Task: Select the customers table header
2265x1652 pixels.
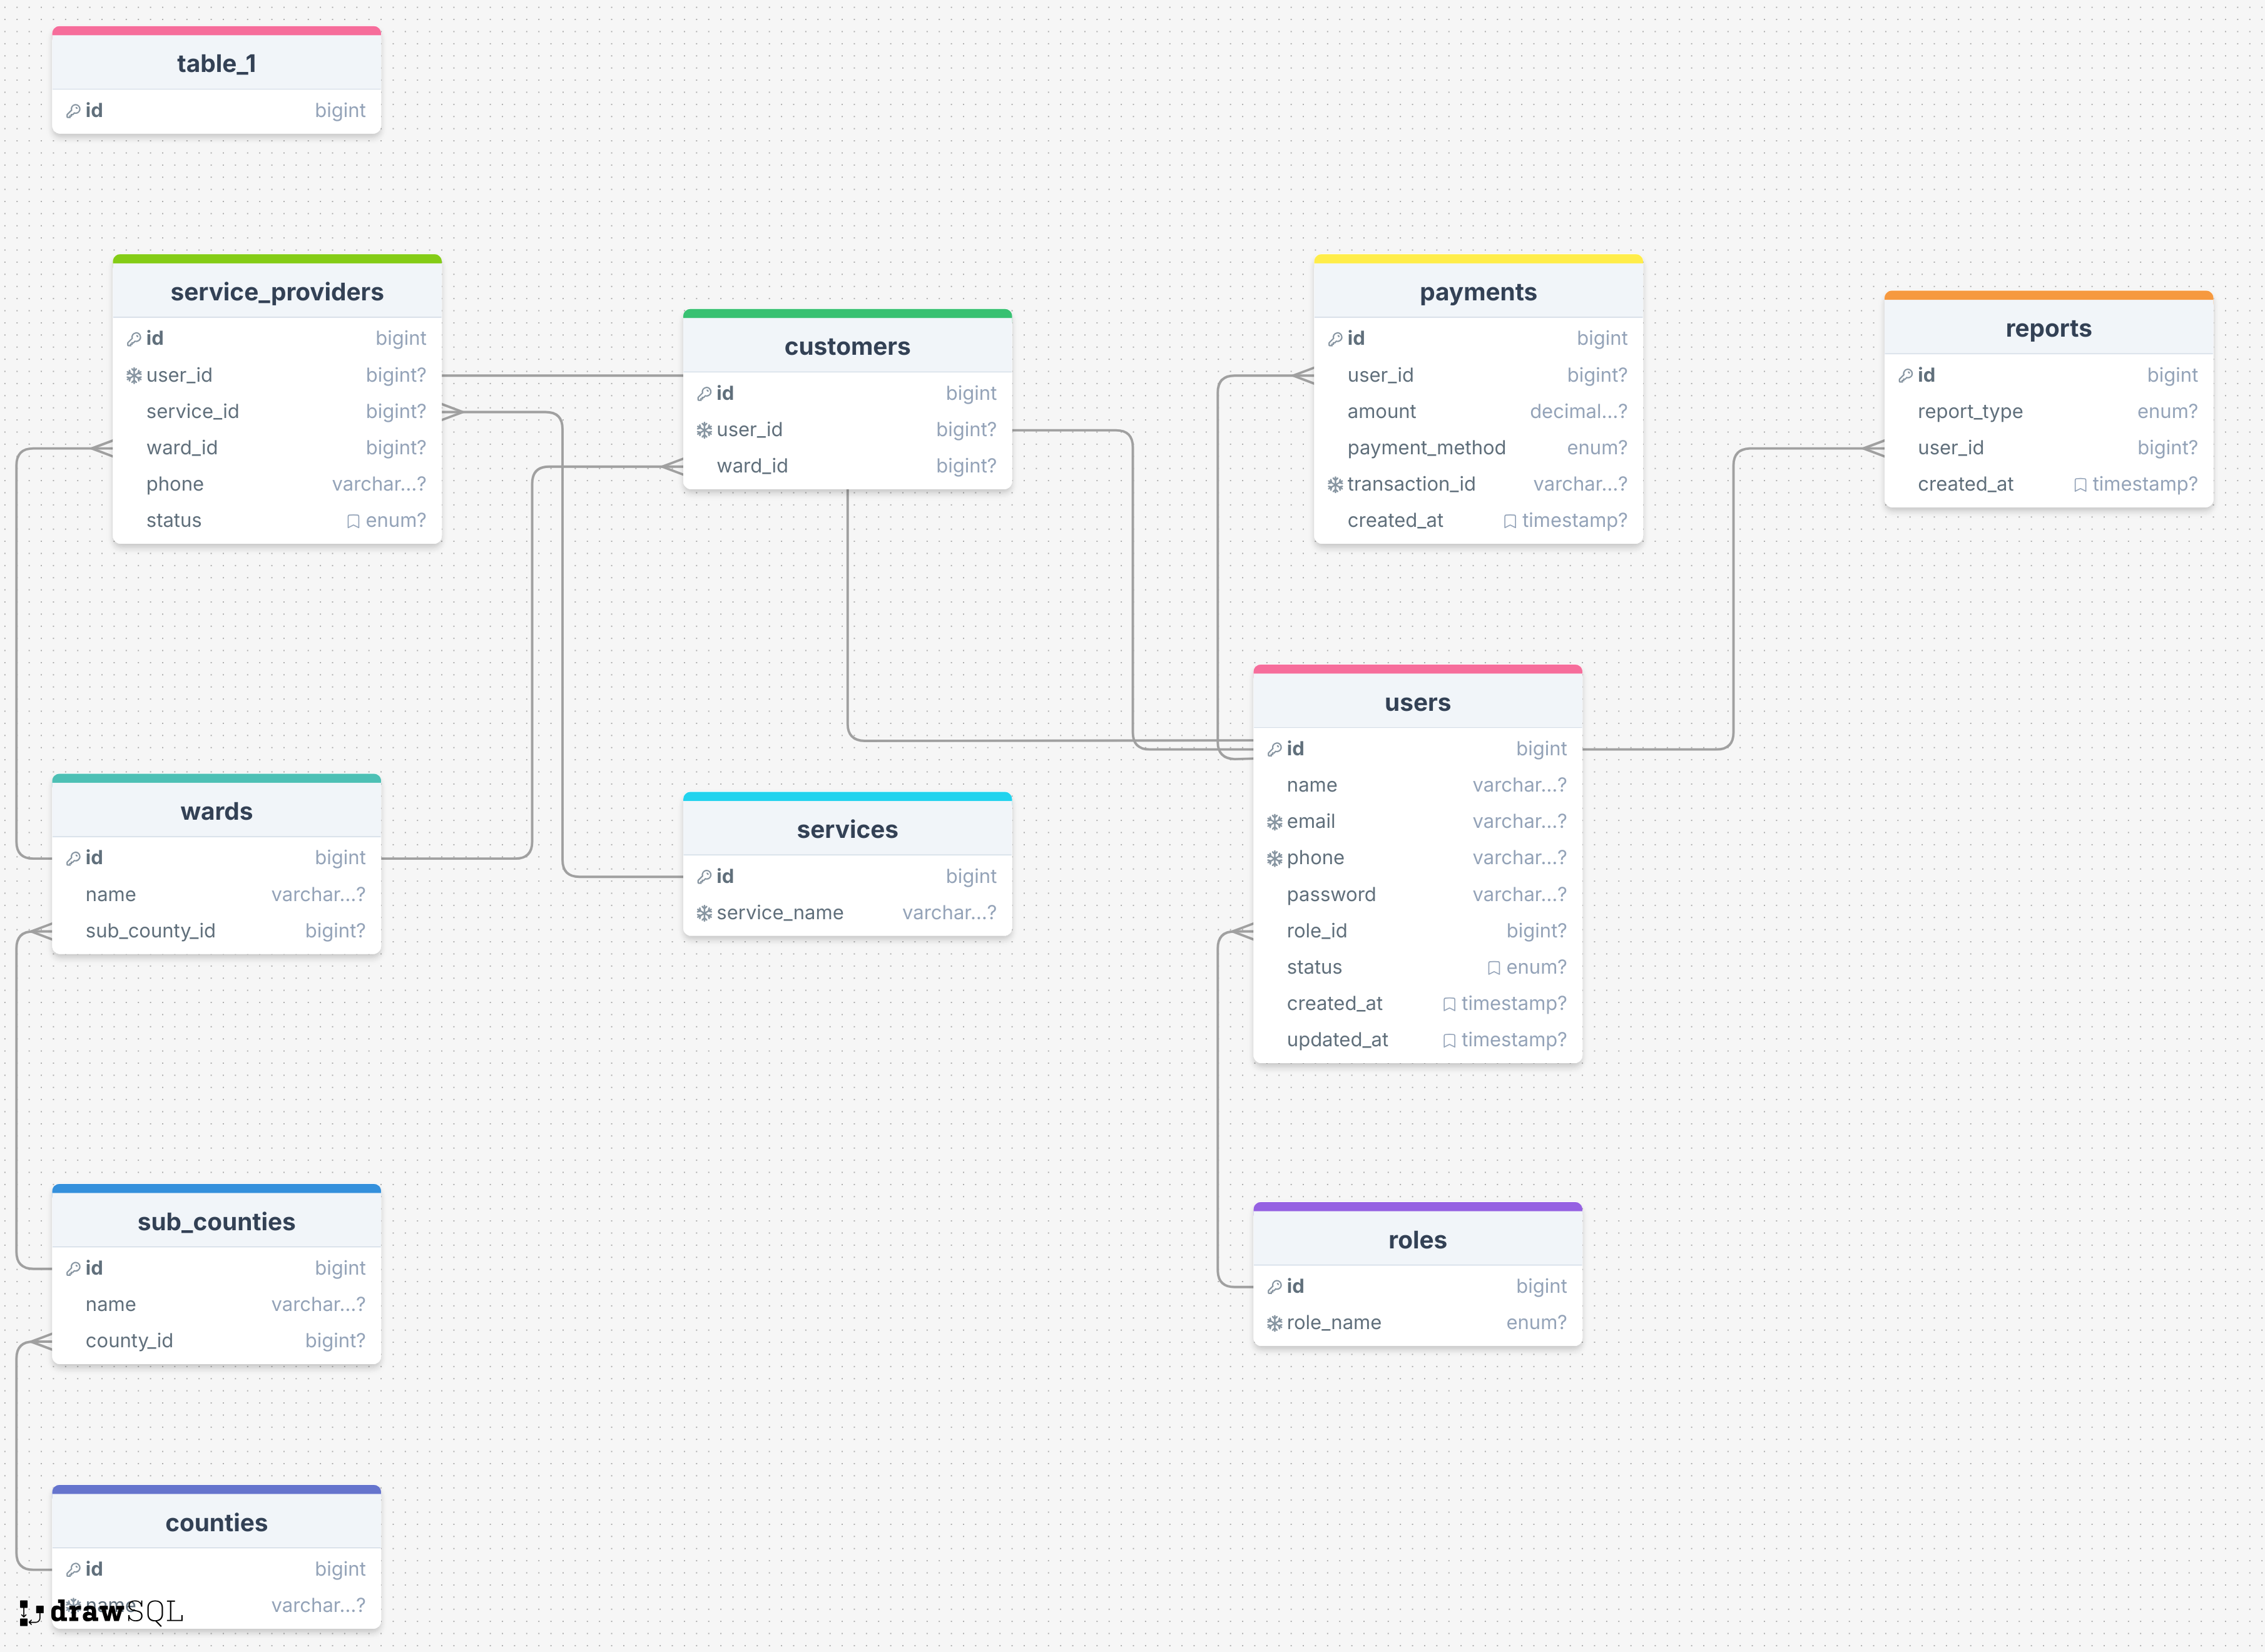Action: [x=846, y=347]
